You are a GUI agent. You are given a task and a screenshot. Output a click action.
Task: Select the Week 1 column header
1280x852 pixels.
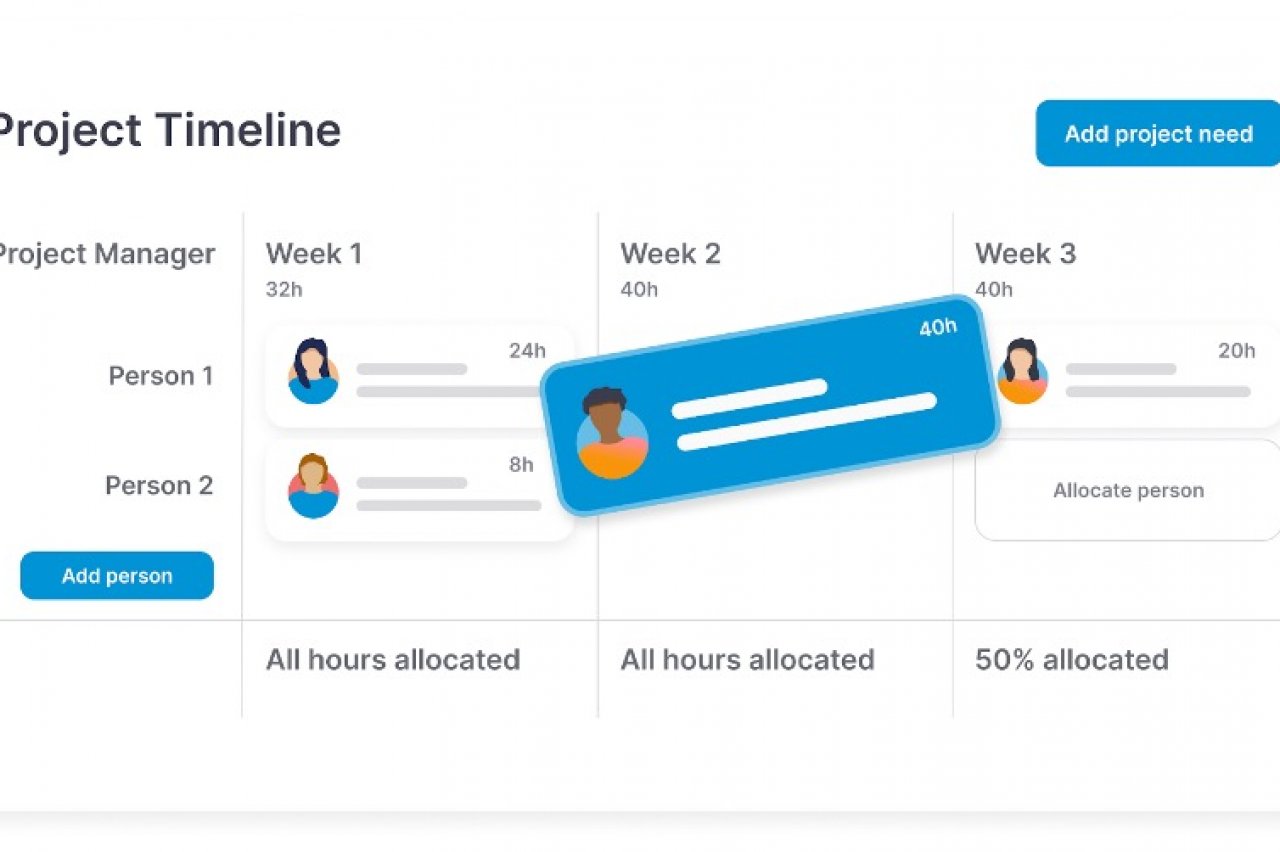coord(313,254)
